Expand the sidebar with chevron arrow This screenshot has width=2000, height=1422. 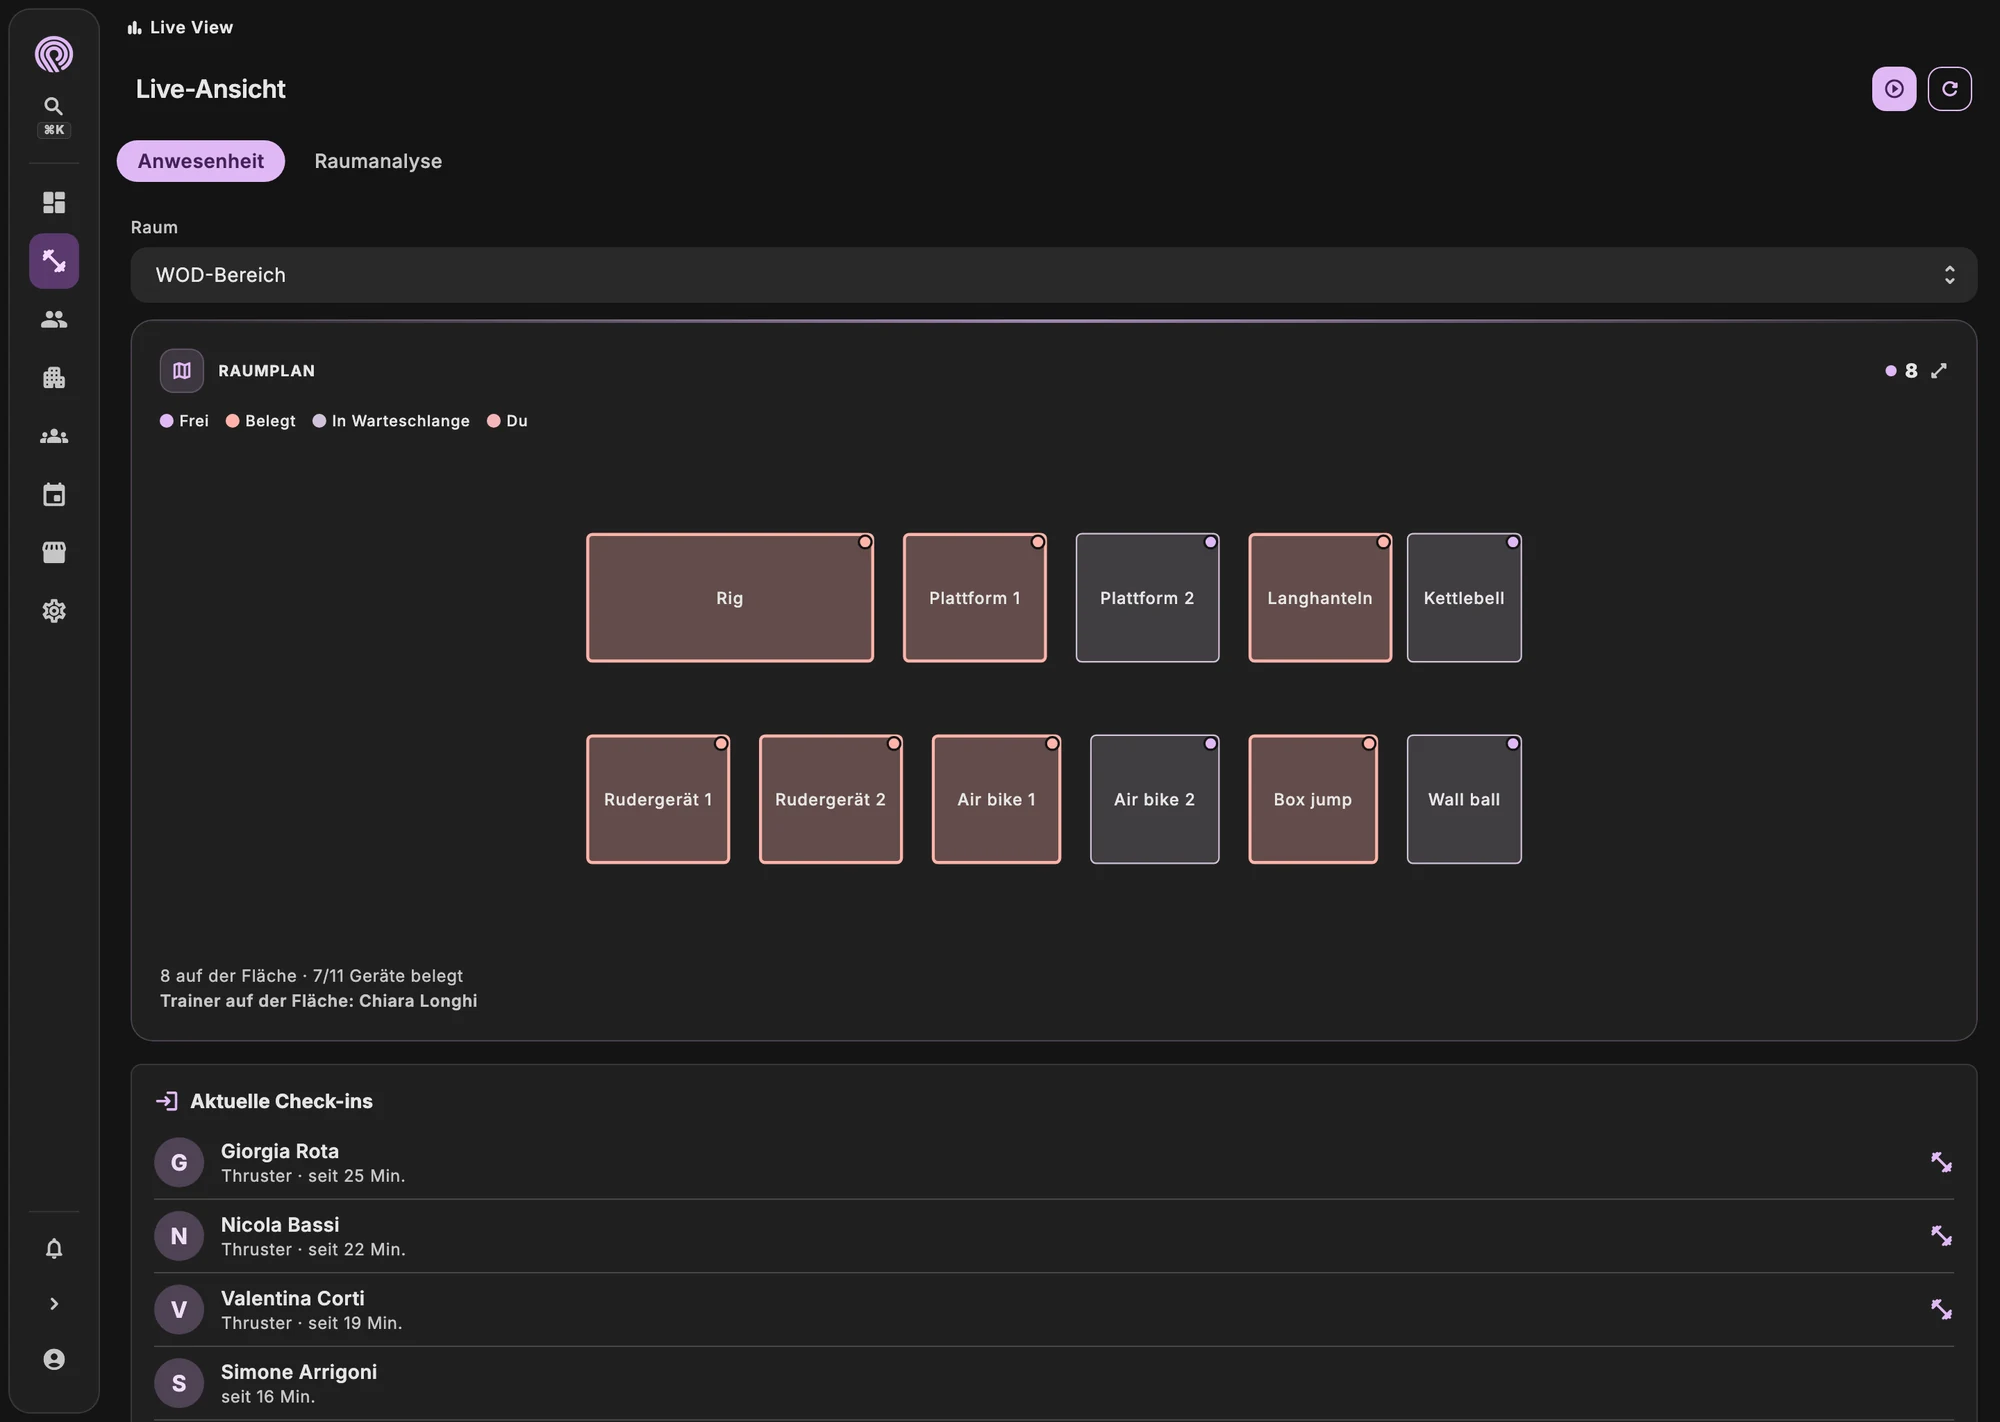point(54,1304)
